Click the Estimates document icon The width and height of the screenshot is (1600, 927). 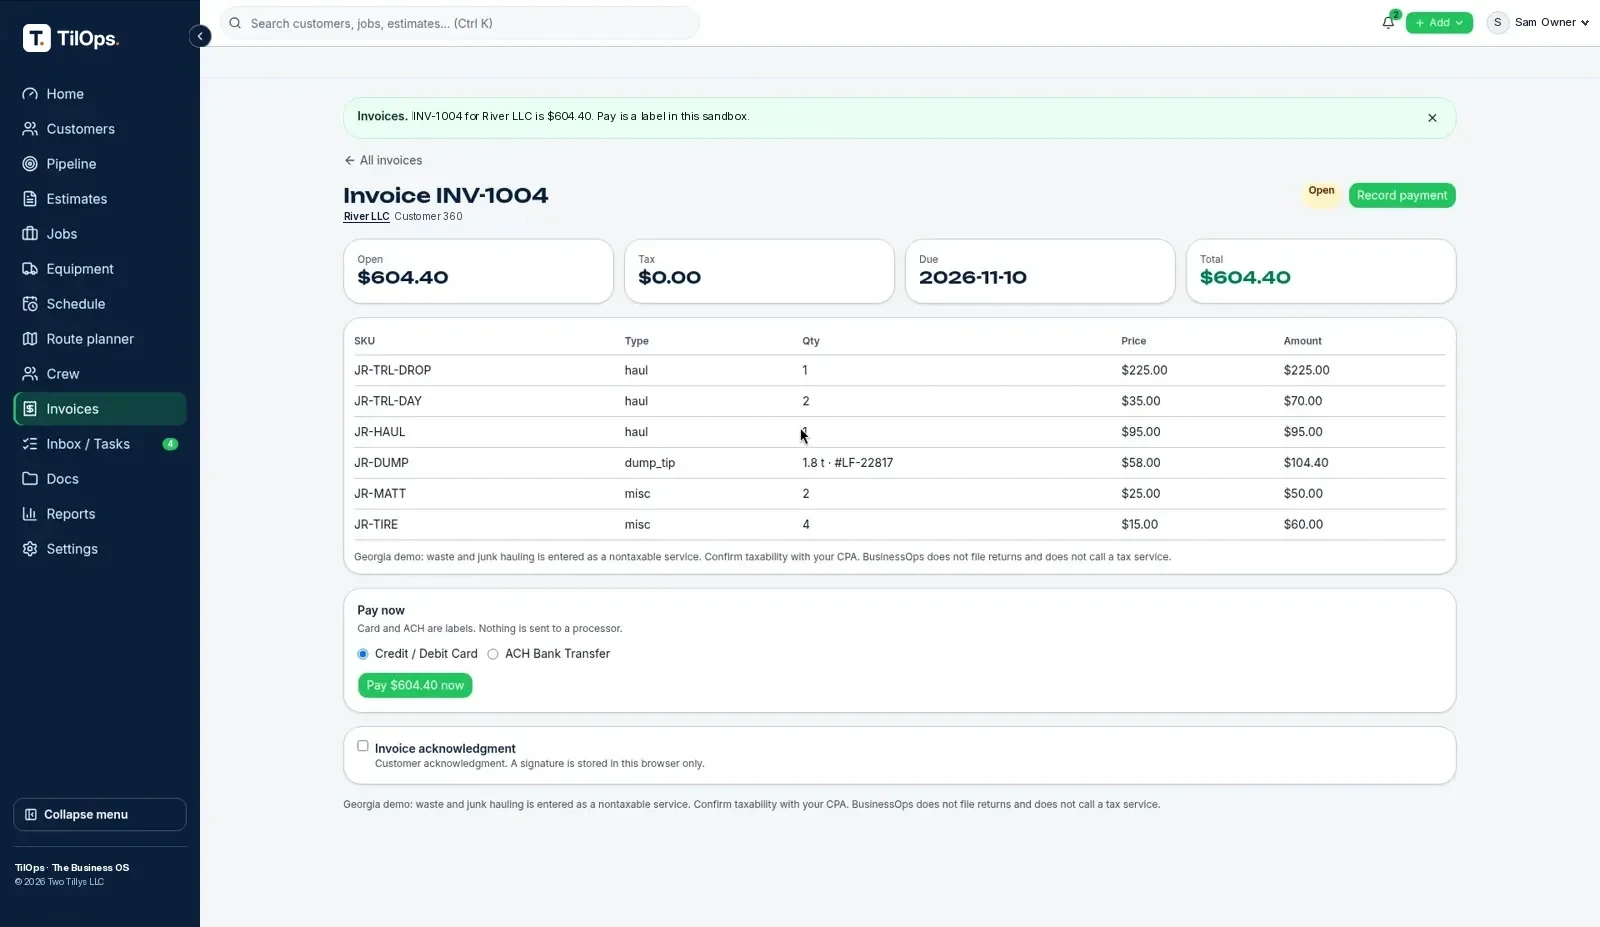[30, 199]
